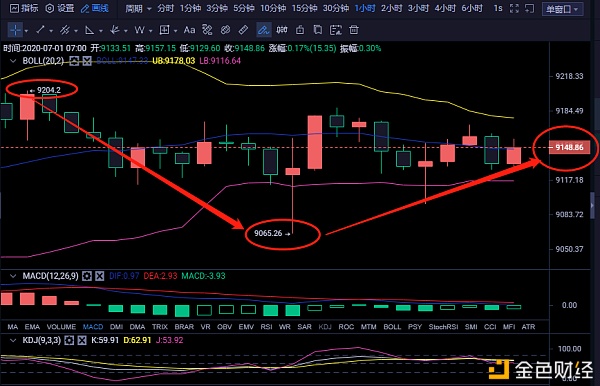
Task: Click the 9148.86 current price label
Action: [569, 147]
